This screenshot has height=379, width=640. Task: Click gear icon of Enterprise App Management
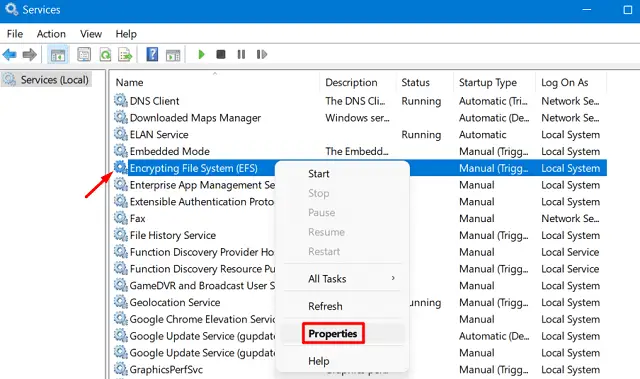[121, 184]
